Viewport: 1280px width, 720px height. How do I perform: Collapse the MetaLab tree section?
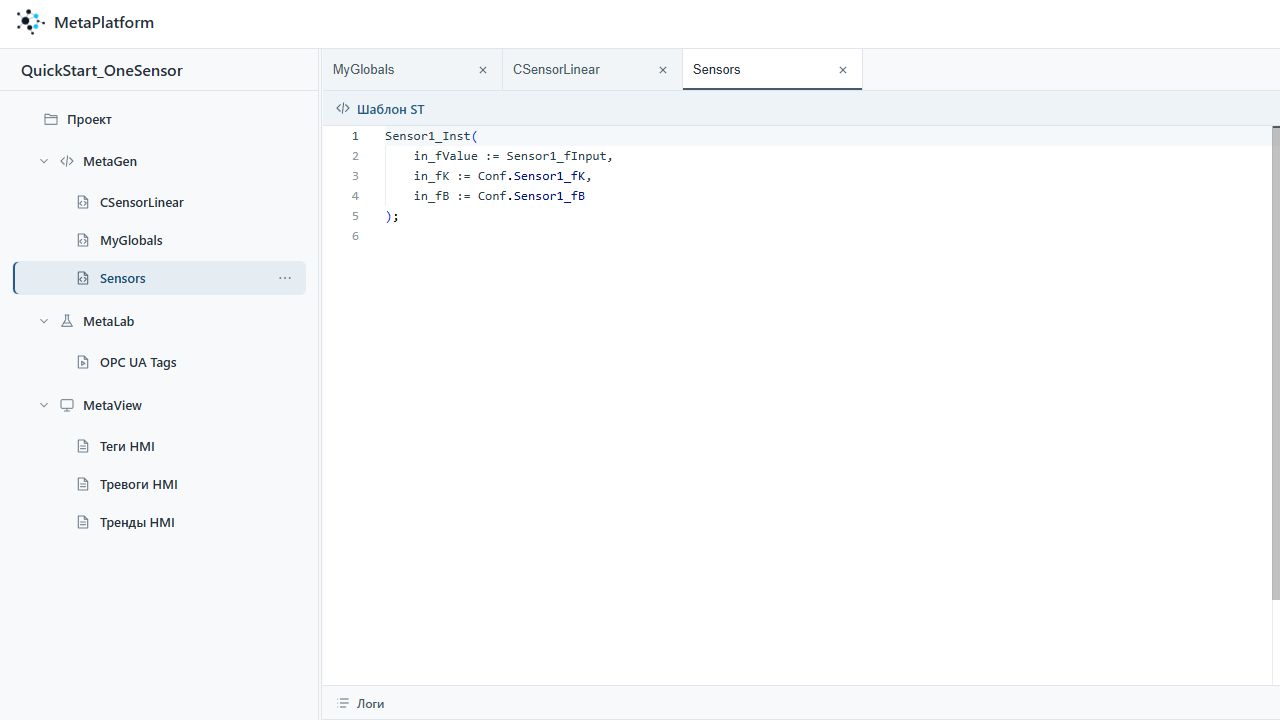(44, 321)
